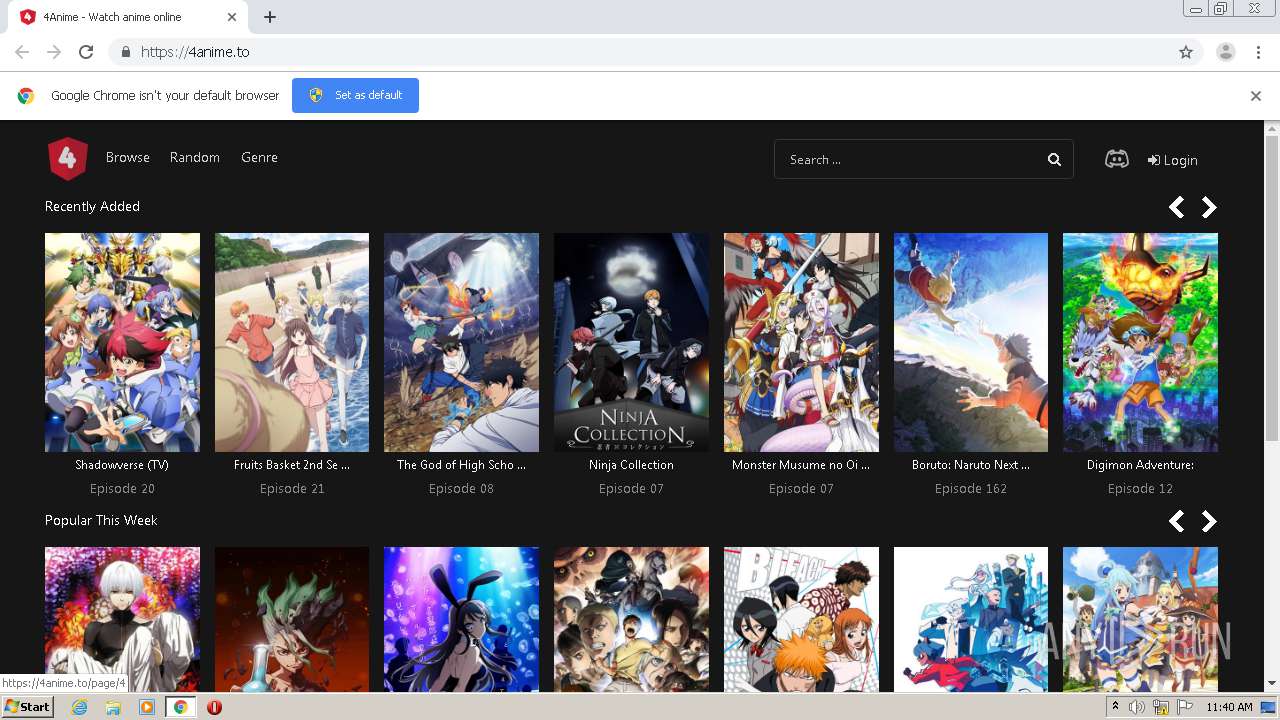Screen dimensions: 1280x720
Task: Reload the page with the refresh icon
Action: pos(86,52)
